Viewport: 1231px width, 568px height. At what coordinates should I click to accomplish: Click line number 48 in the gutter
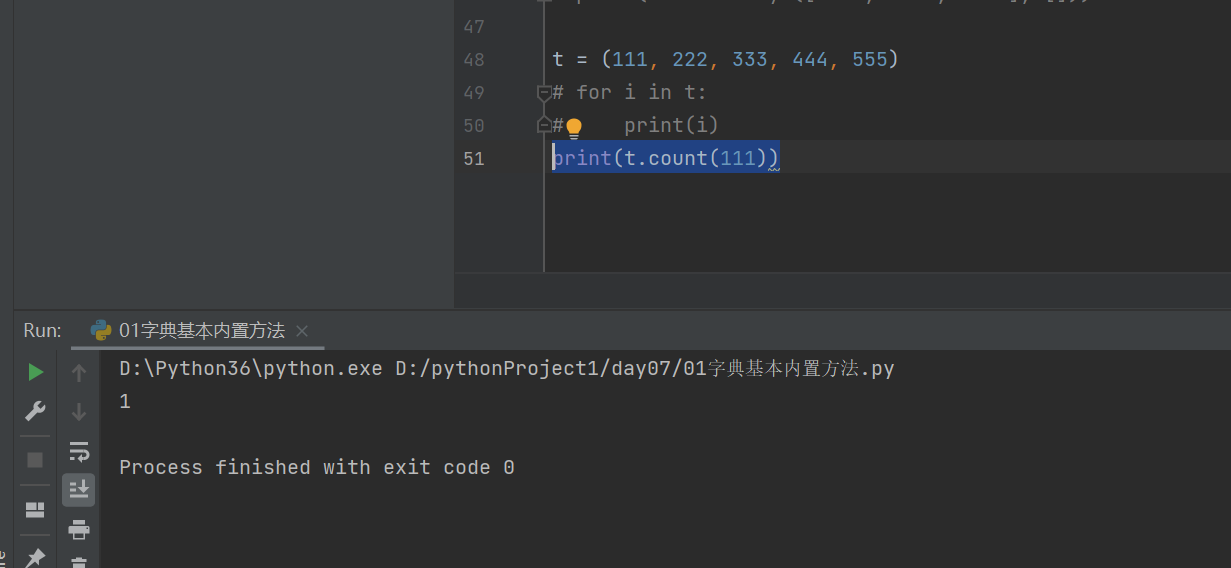click(x=474, y=60)
